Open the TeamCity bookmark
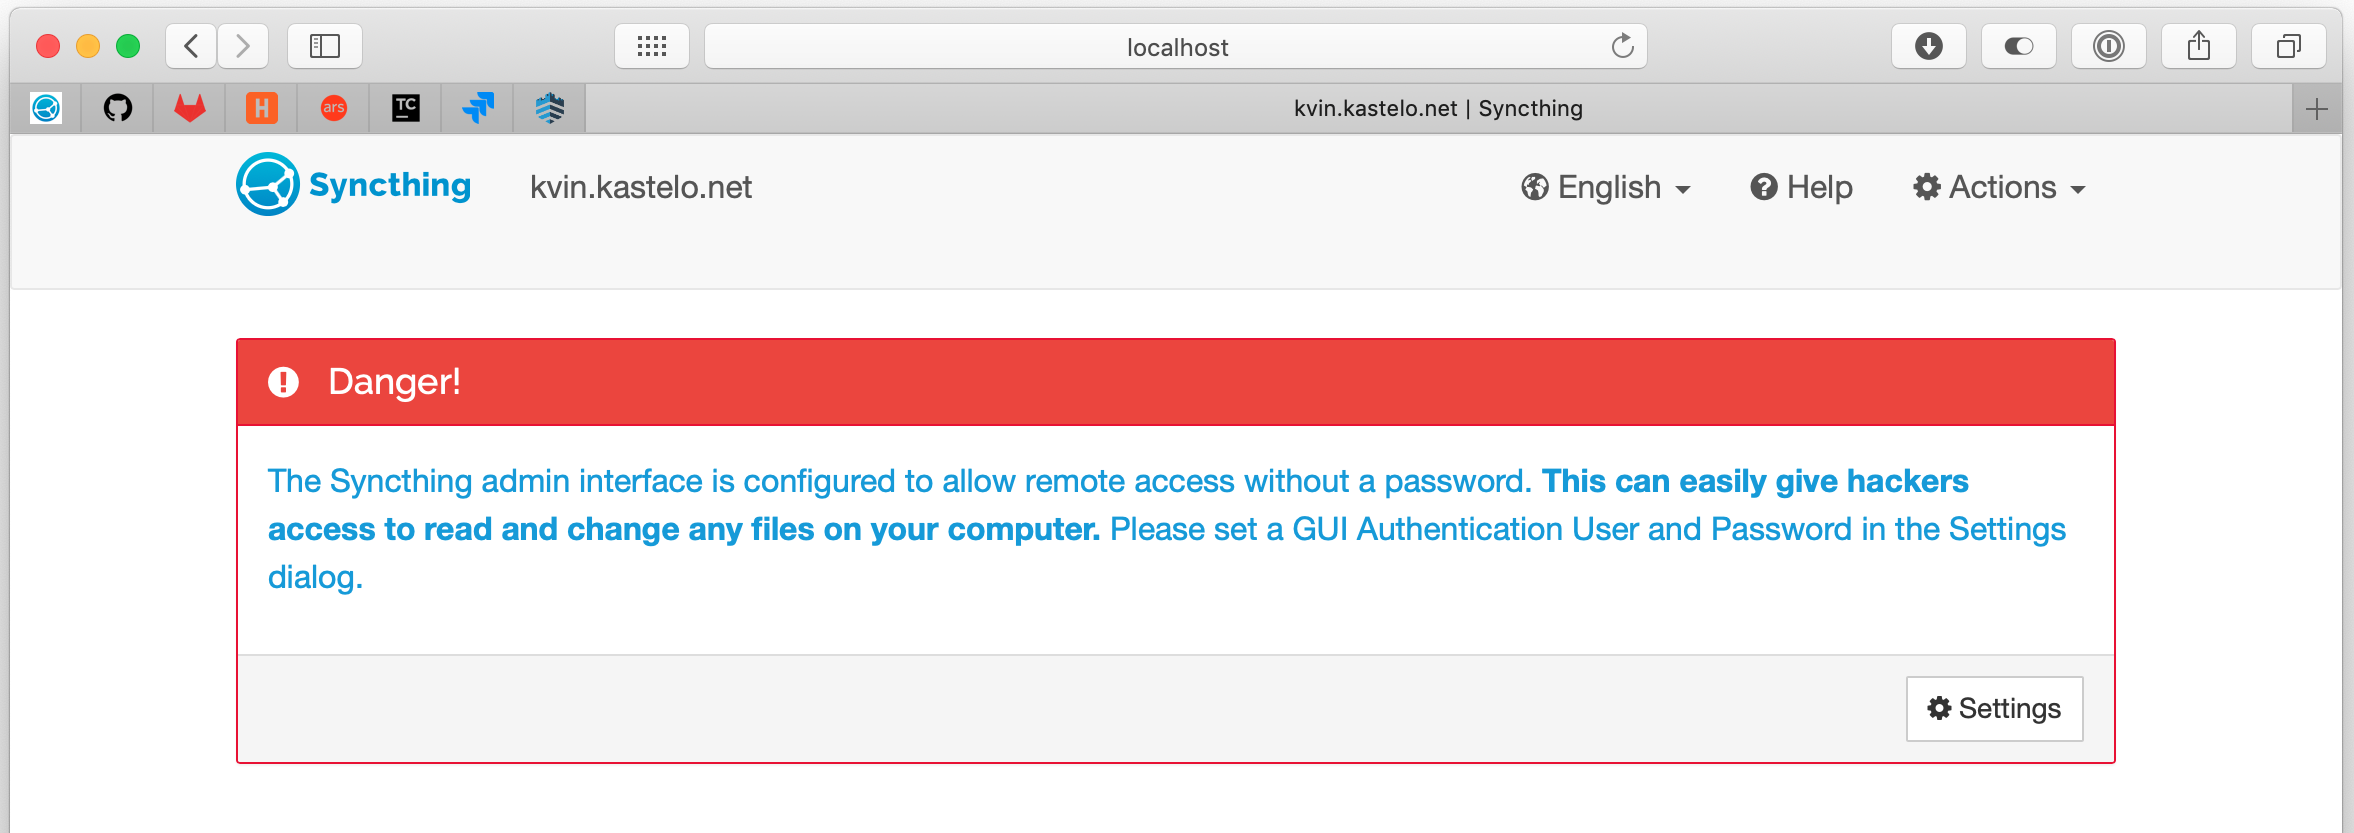 [406, 108]
